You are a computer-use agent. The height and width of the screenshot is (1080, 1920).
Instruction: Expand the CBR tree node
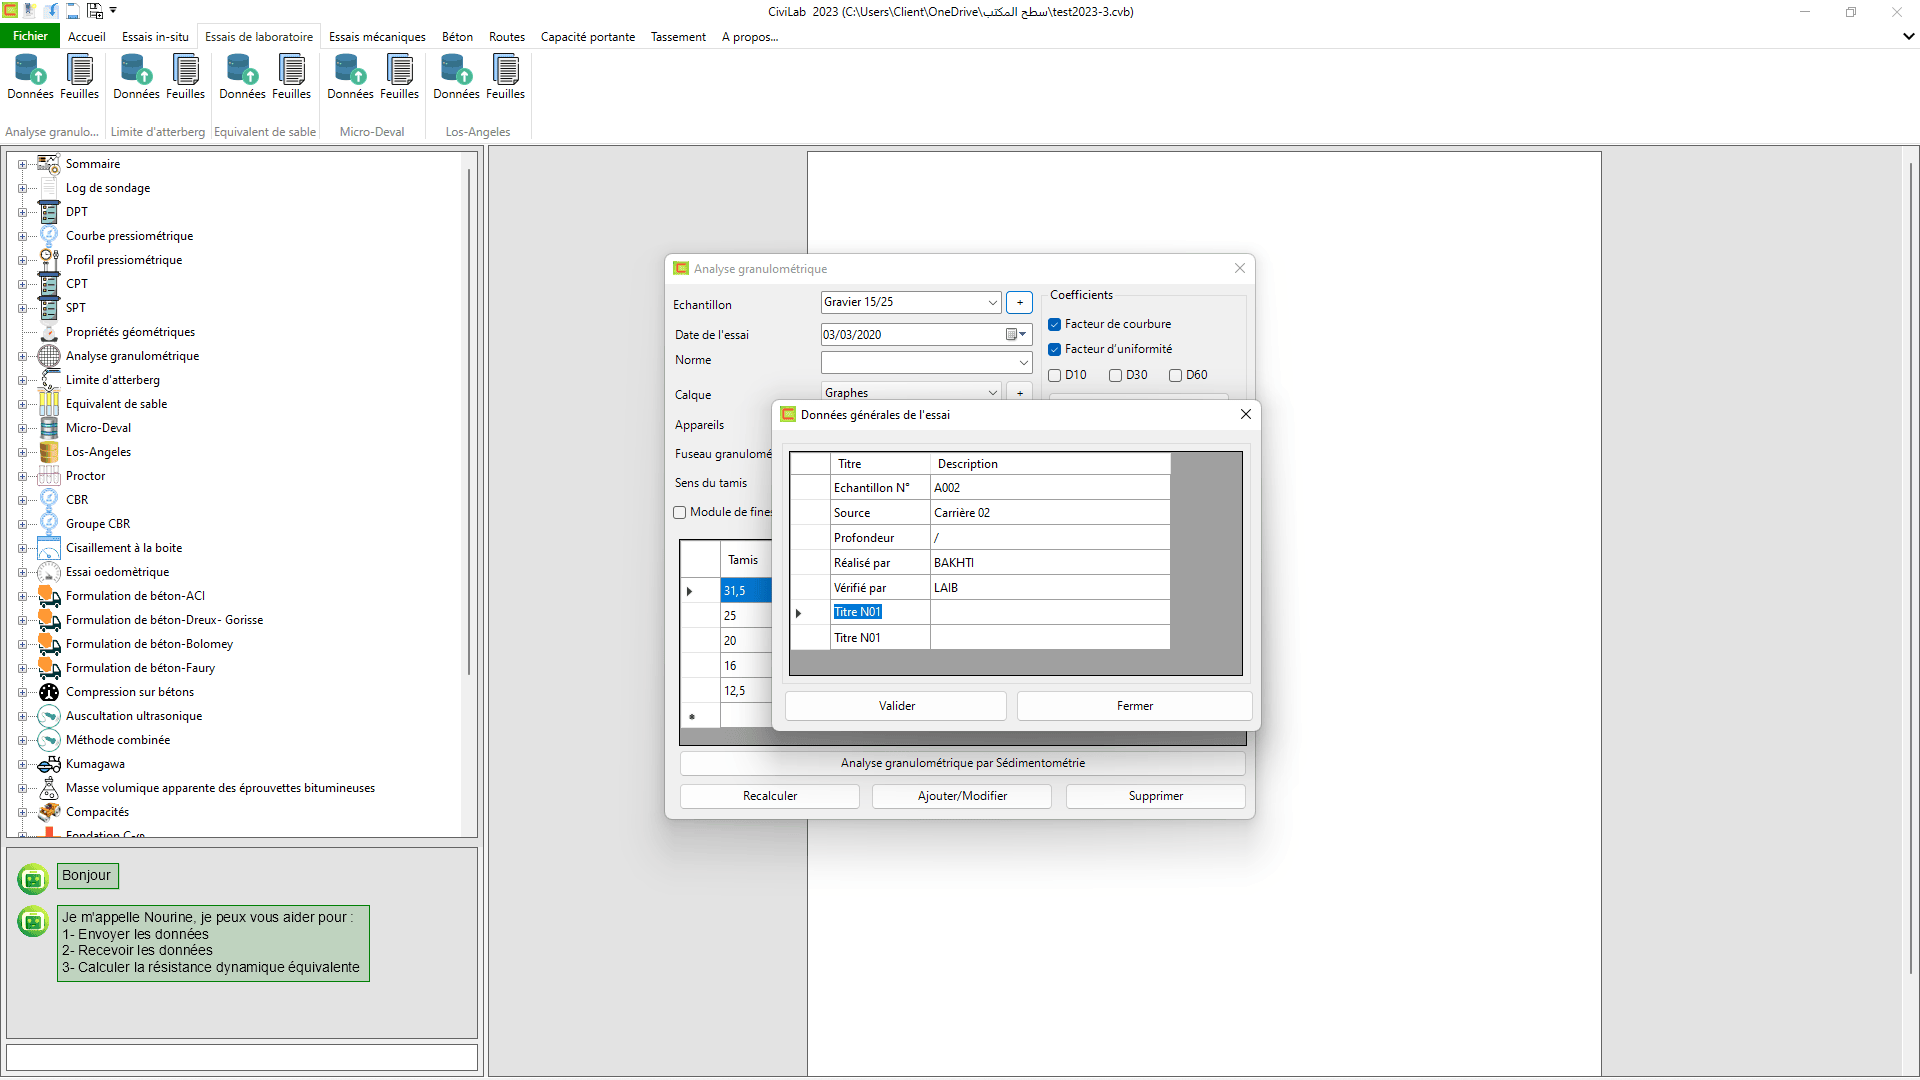tap(22, 500)
